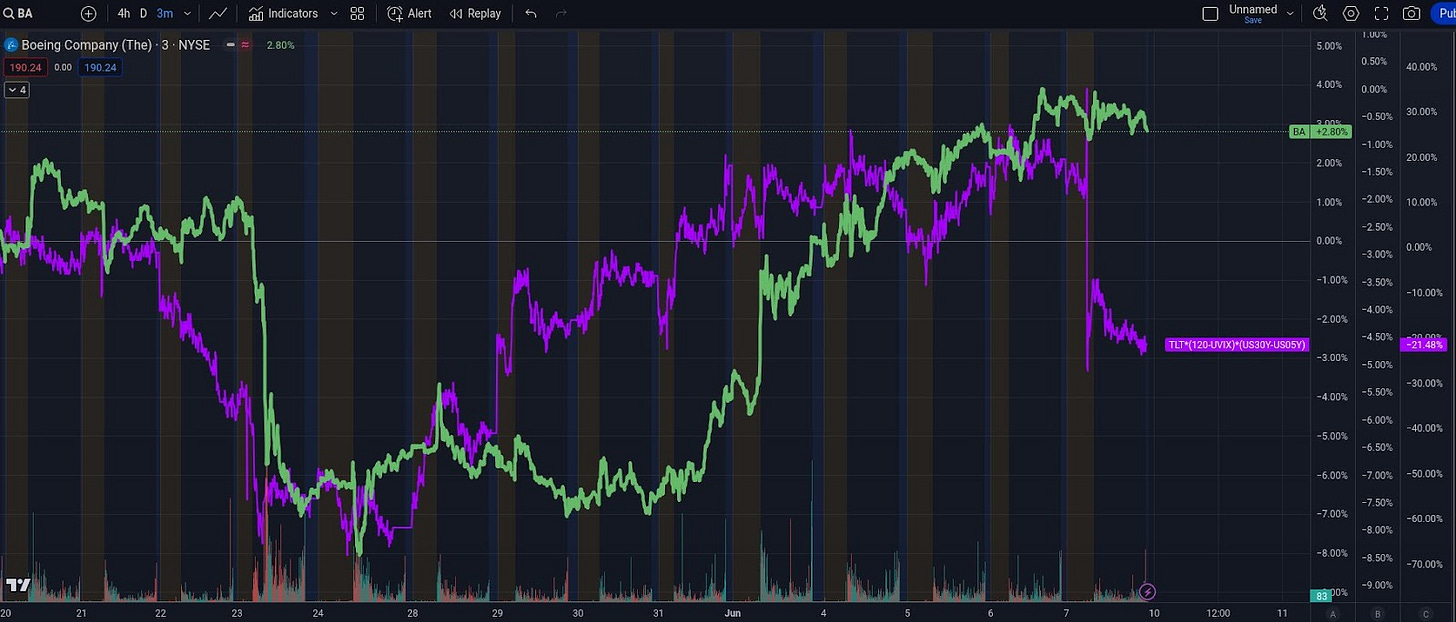Open indicator templates grid icon
The image size is (1456, 622).
tap(358, 13)
